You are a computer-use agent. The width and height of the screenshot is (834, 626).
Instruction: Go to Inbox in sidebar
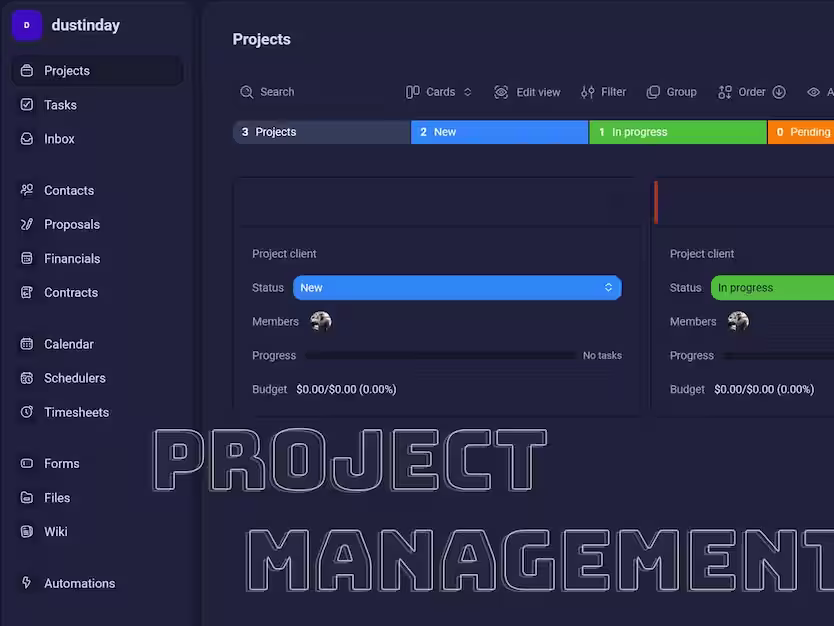coord(97,139)
